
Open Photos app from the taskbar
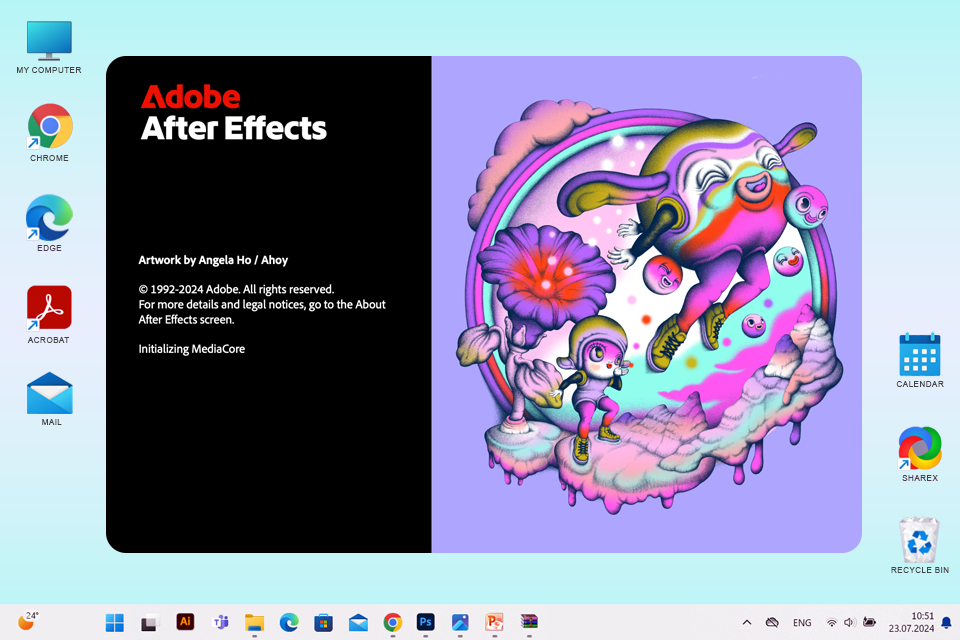460,622
